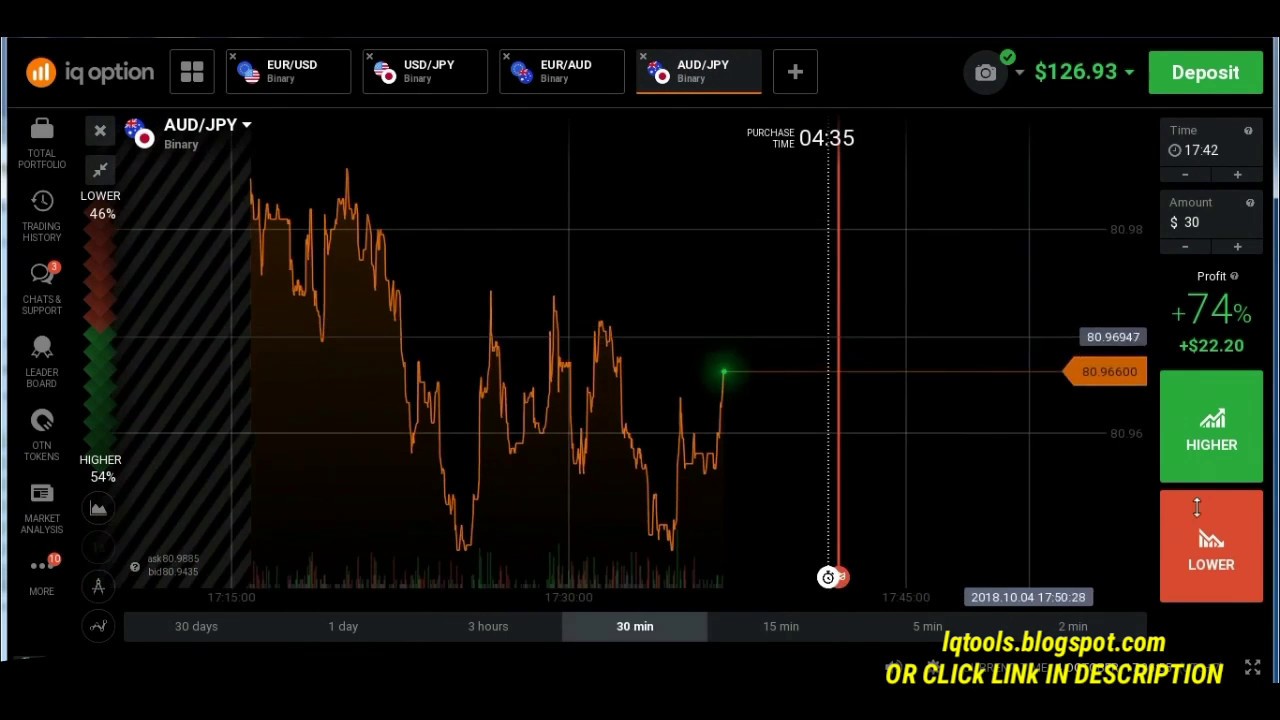Viewport: 1280px width, 720px height.
Task: Open the account type arrow beside camera
Action: coord(1019,73)
